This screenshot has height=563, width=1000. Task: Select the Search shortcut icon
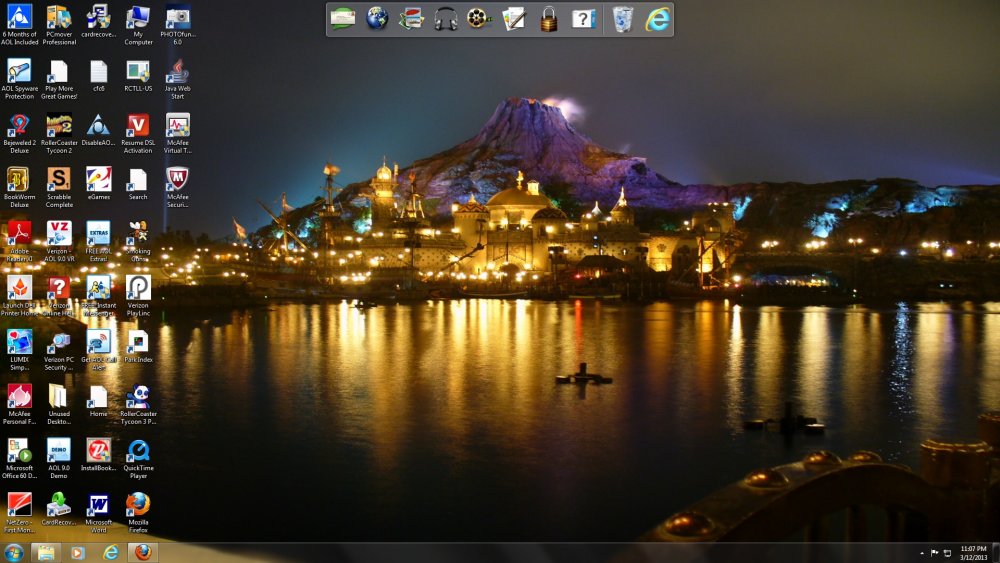(x=138, y=184)
